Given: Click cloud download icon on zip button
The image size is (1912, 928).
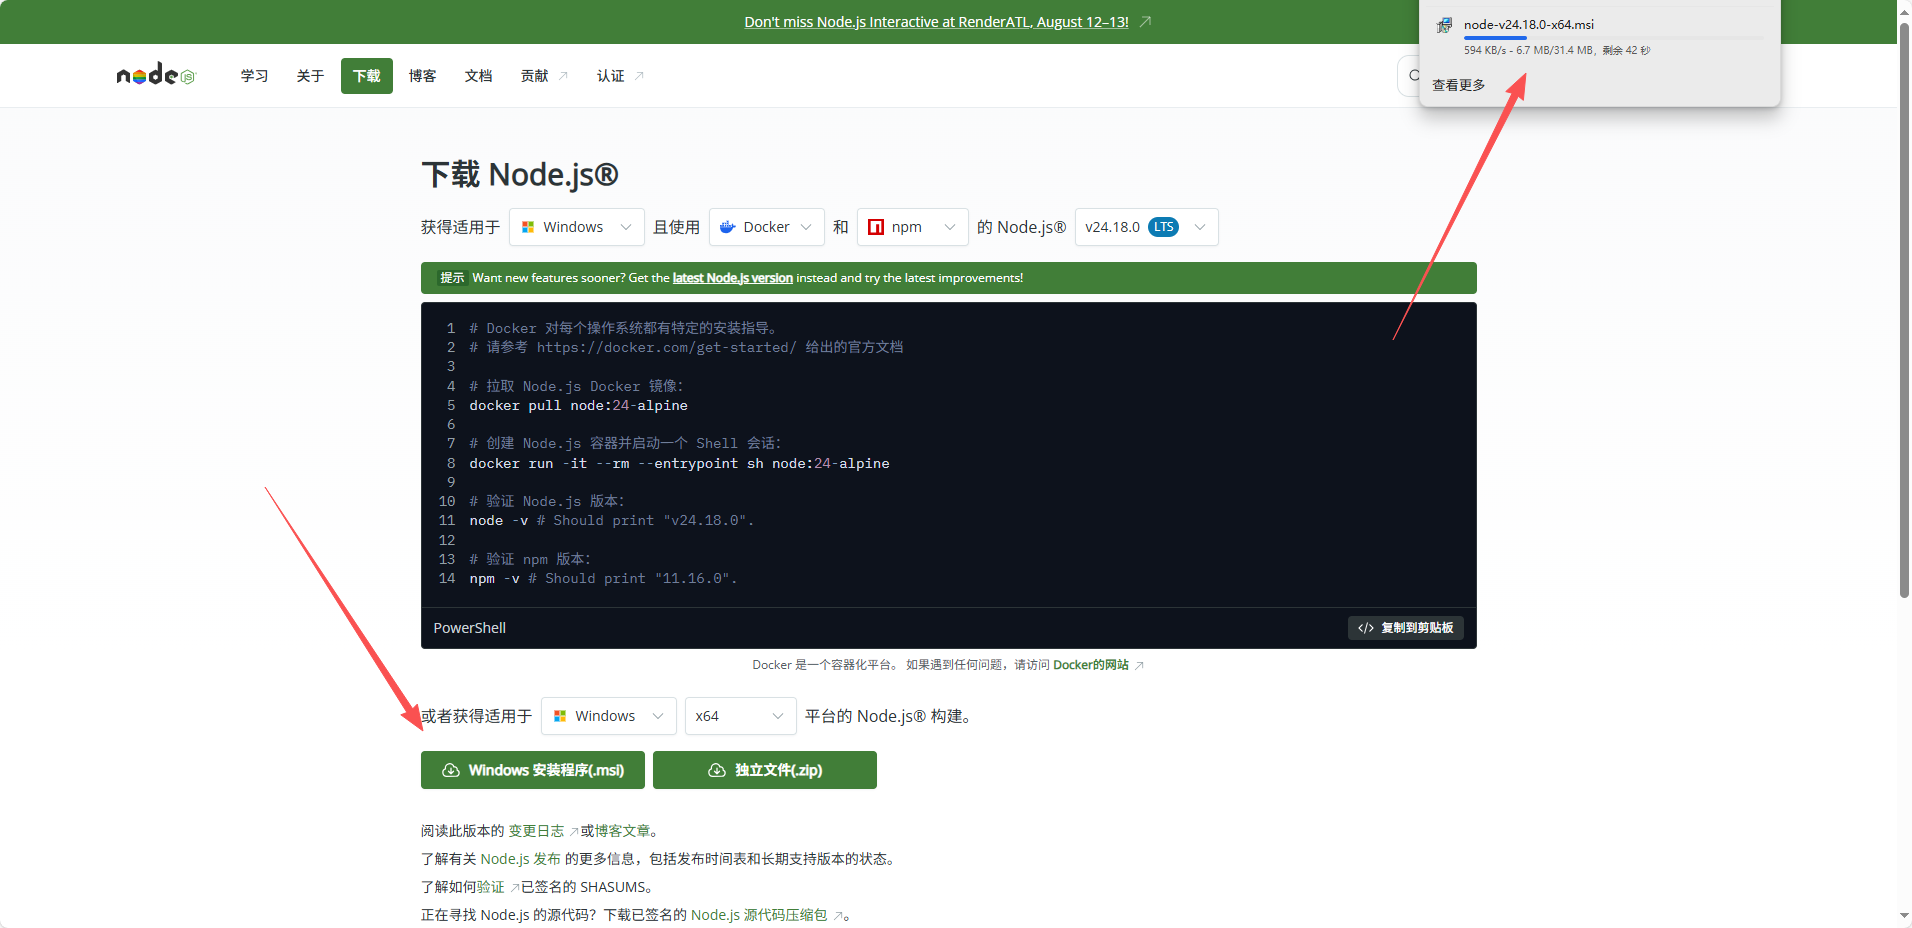Looking at the screenshot, I should point(717,770).
